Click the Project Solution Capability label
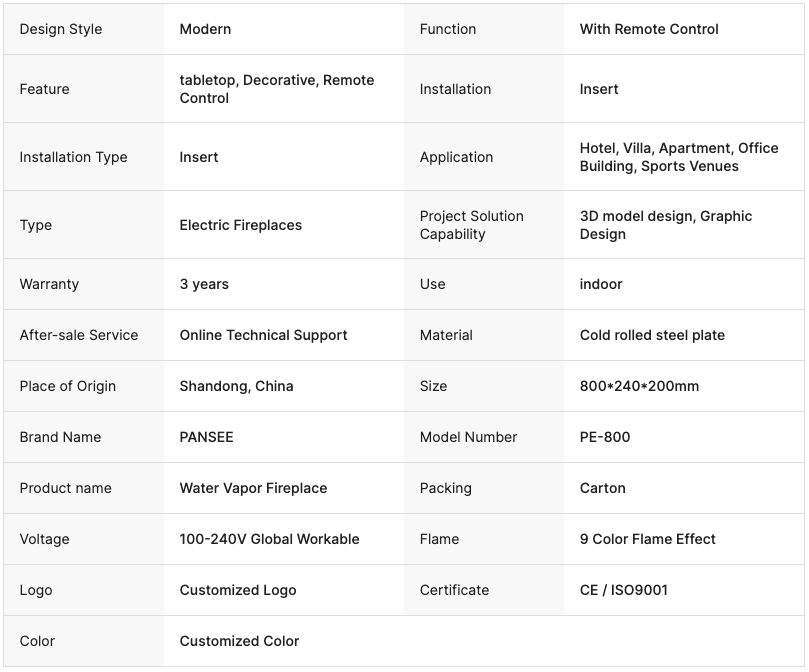Screen dimensions: 809x672 click(471, 225)
